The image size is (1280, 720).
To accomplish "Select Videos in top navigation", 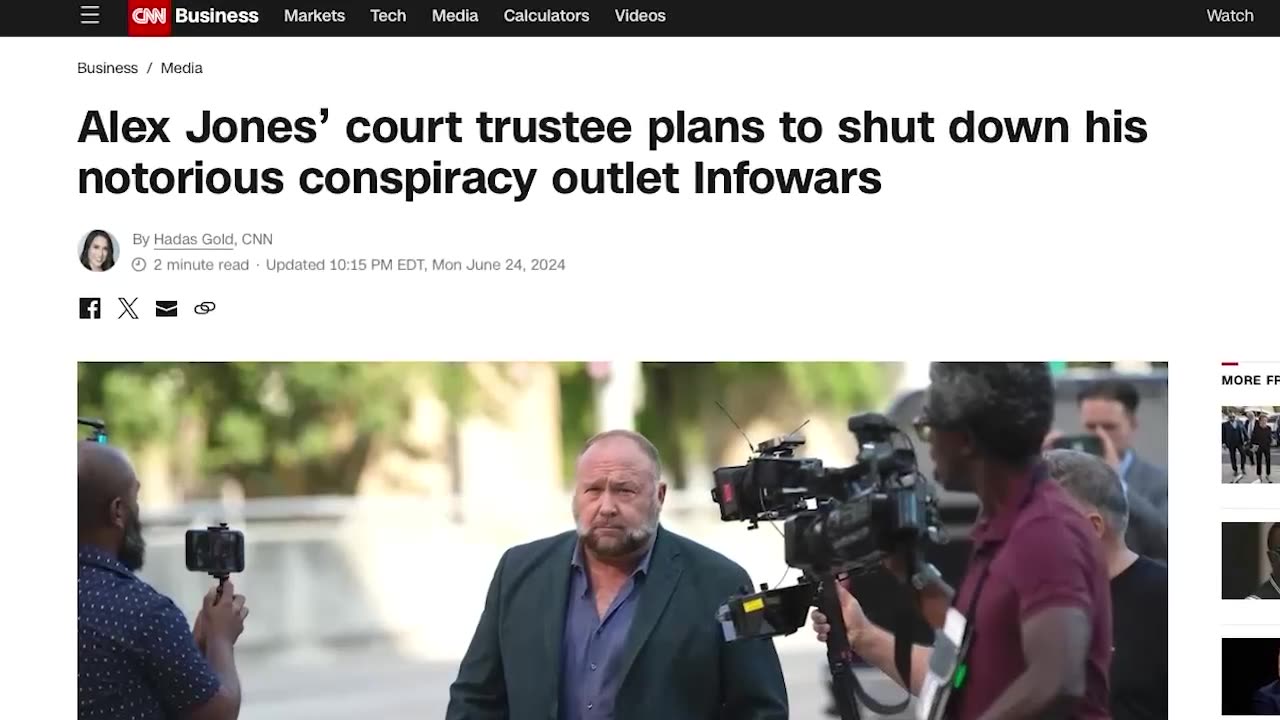I will tap(640, 16).
